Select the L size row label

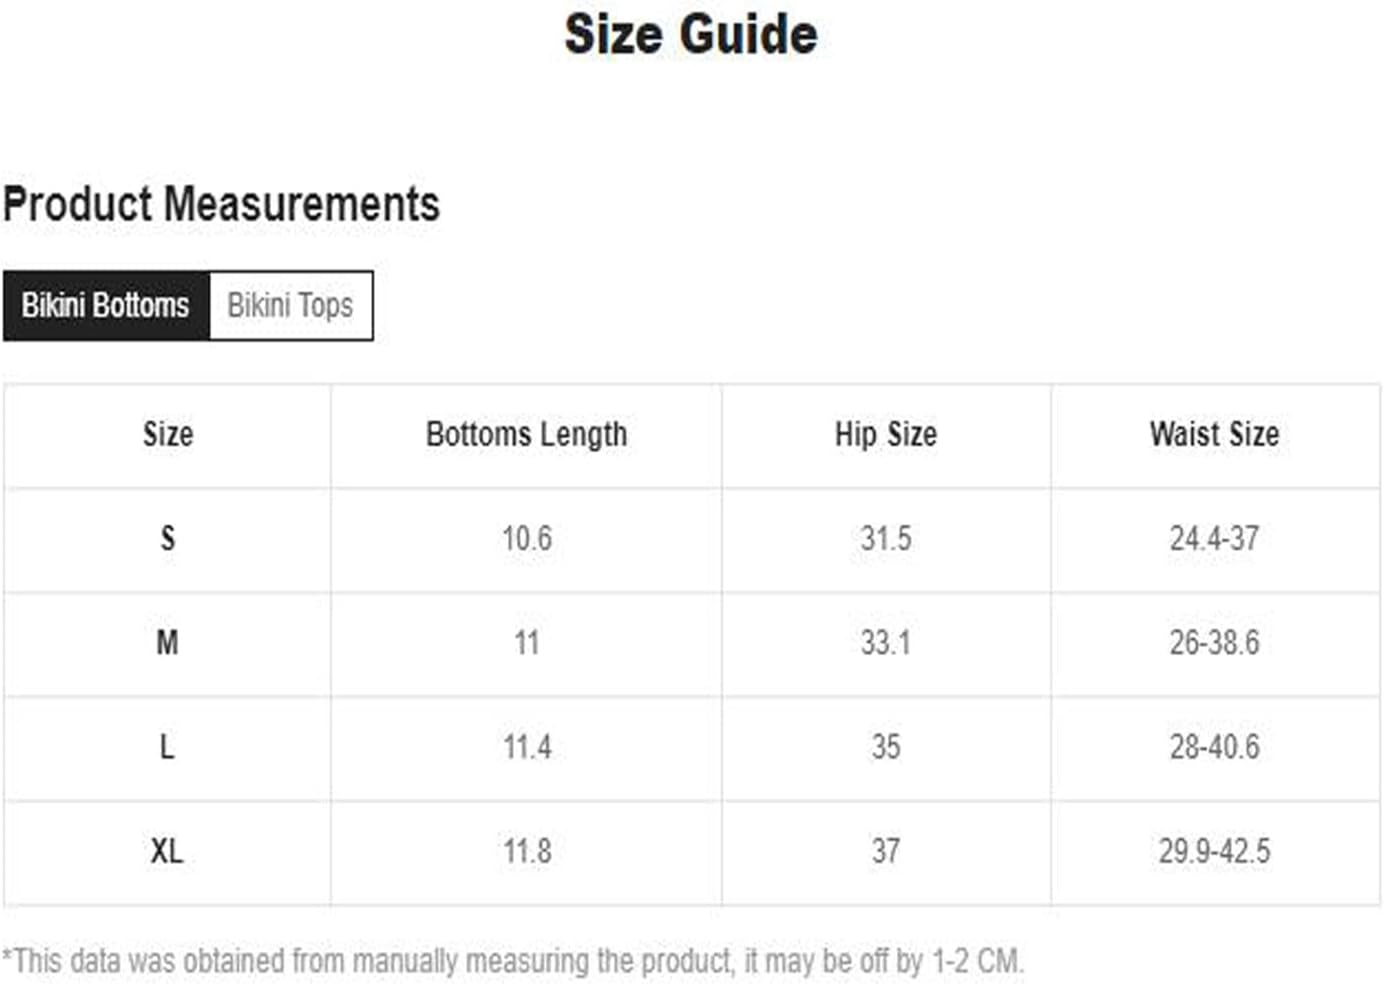click(x=168, y=747)
